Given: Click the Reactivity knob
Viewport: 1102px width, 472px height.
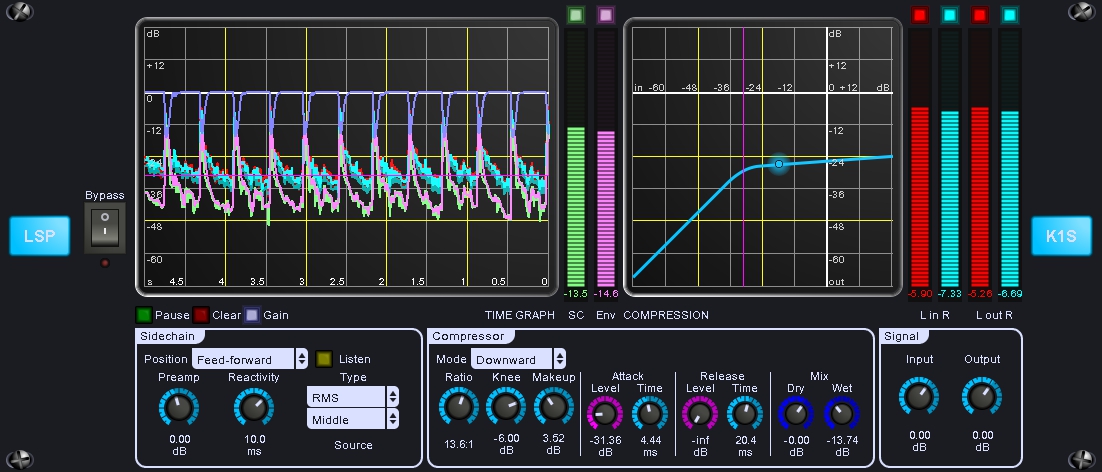Looking at the screenshot, I should pyautogui.click(x=254, y=407).
